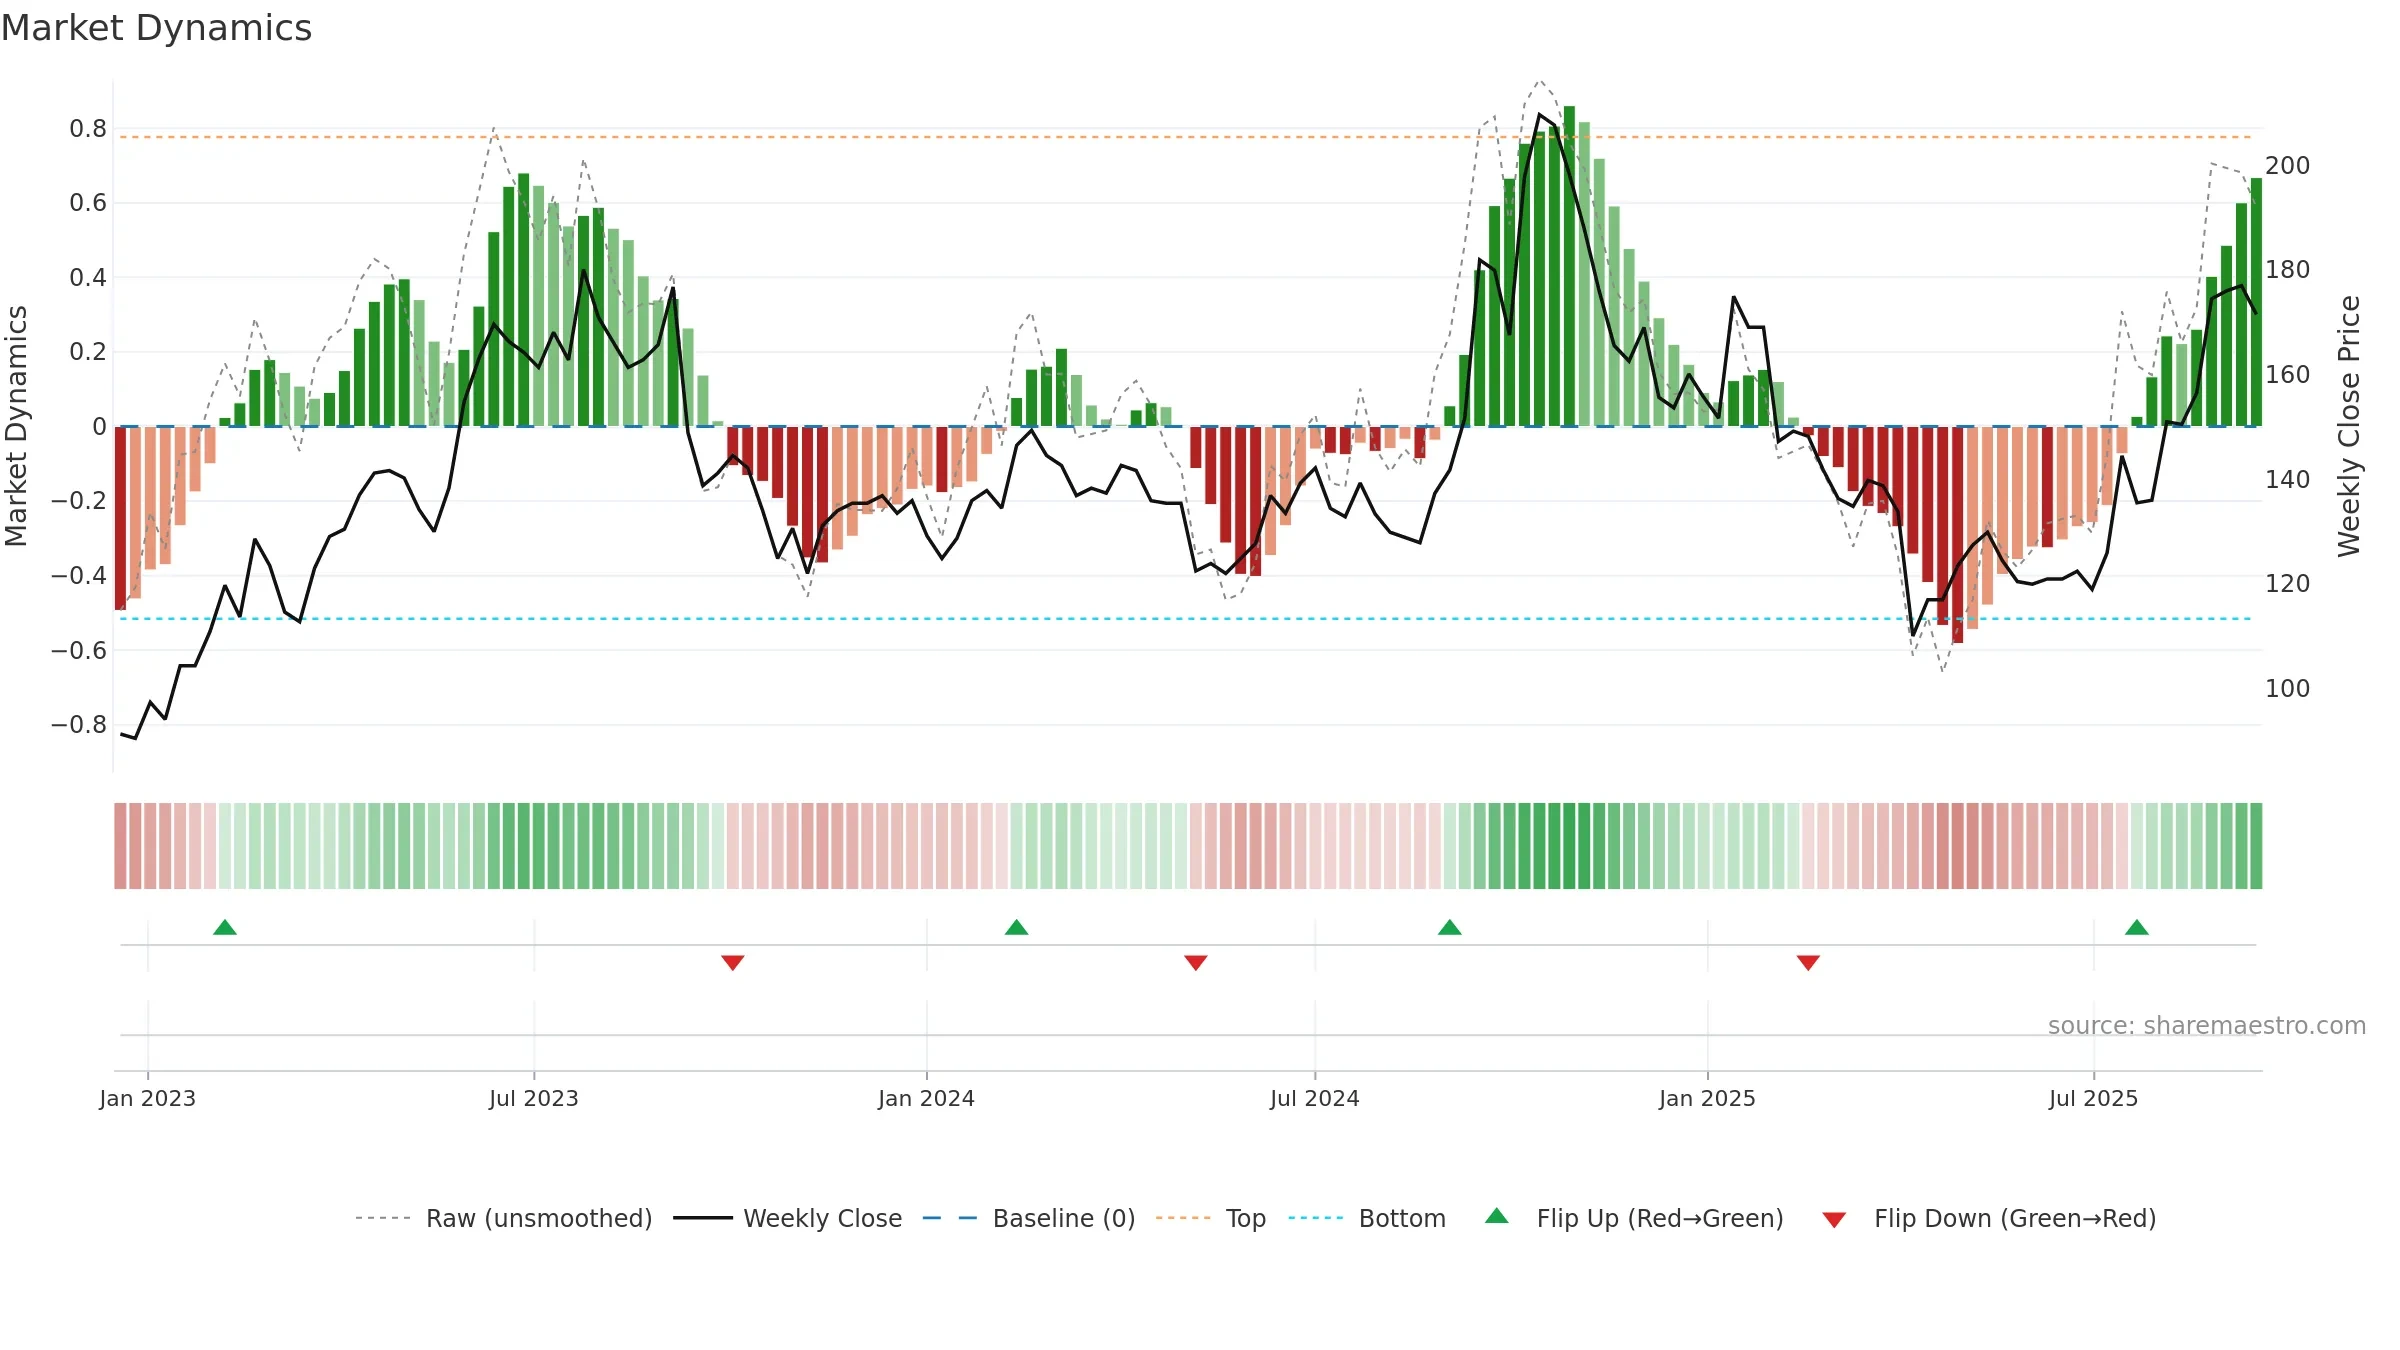
Task: Click the −0.8 left axis tick label
Action: (79, 724)
